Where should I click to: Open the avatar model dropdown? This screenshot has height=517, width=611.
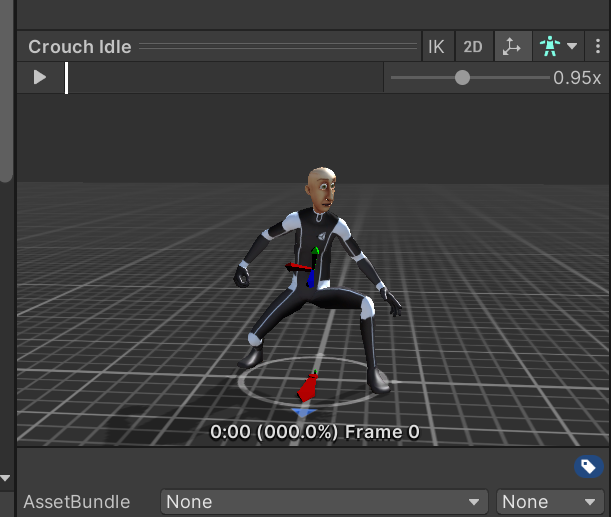558,47
